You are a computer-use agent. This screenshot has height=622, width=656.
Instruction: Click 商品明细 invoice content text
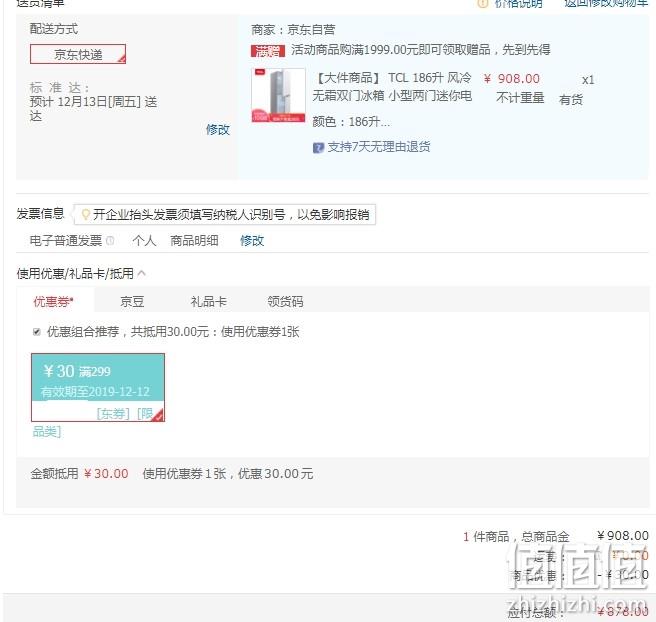tap(194, 241)
